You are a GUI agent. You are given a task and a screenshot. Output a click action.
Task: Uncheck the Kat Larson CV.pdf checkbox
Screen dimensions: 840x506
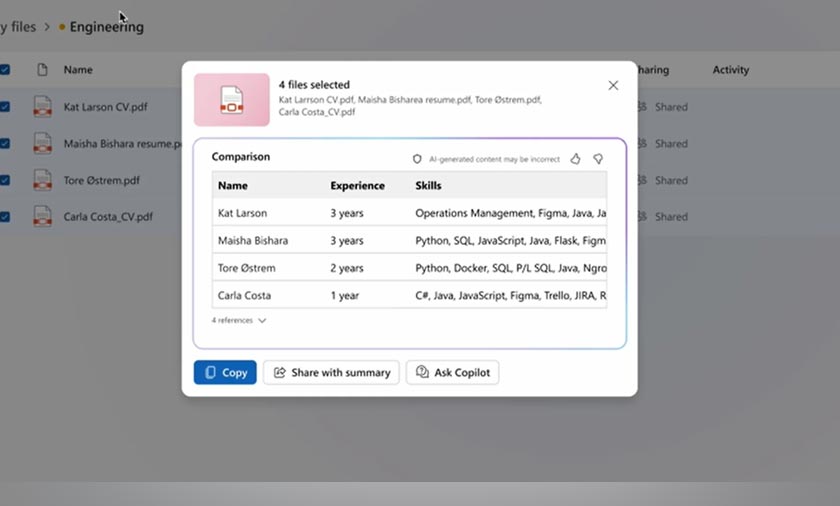(x=5, y=107)
